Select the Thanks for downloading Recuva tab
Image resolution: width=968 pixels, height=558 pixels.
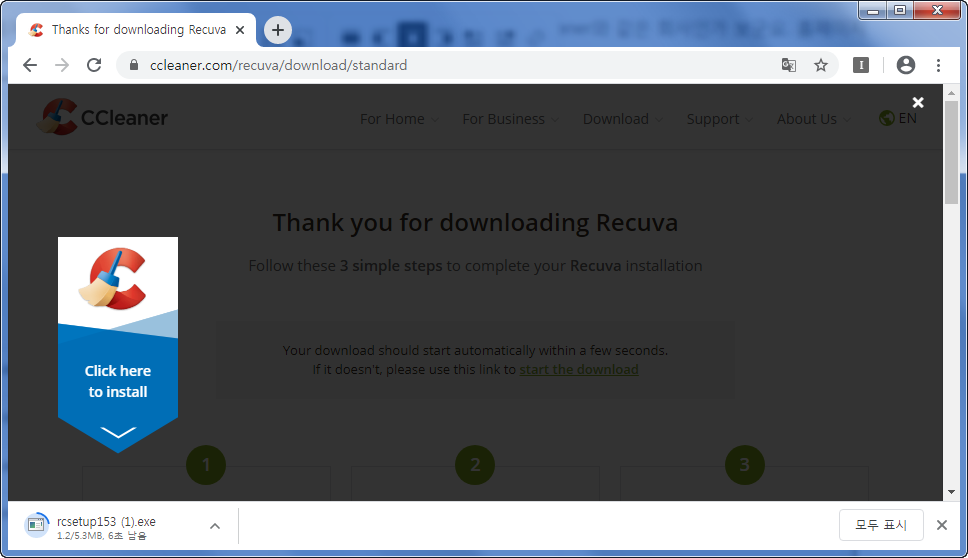(136, 30)
